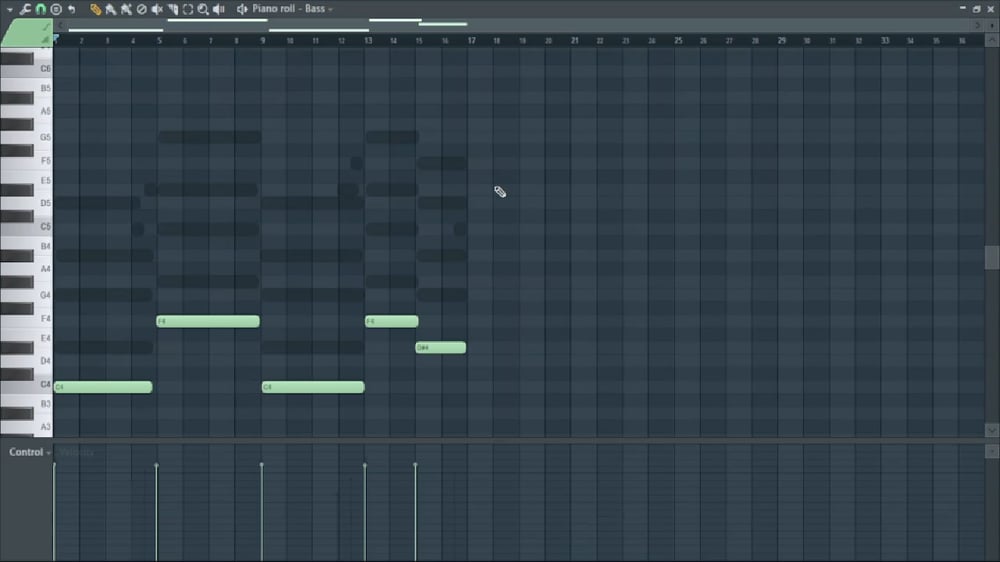Click the green corner panel above keyboard
Screen dimensions: 1000x562
point(27,33)
